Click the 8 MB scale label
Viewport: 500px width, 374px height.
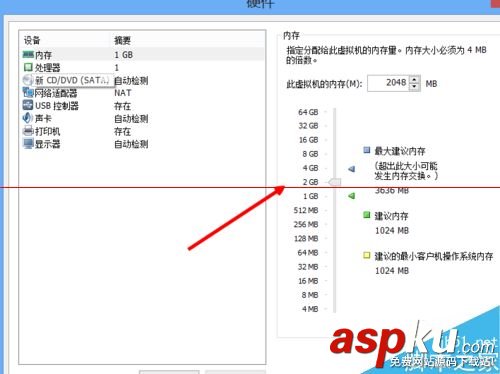tap(310, 295)
